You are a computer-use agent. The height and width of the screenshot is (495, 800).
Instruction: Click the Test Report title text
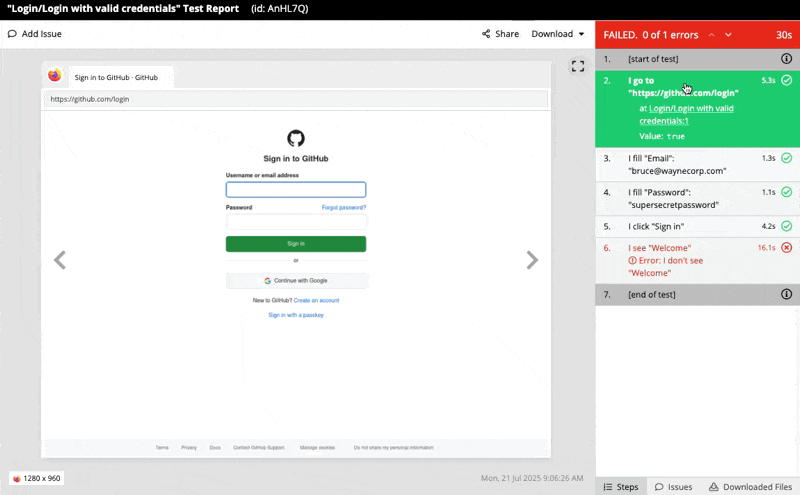pos(123,9)
